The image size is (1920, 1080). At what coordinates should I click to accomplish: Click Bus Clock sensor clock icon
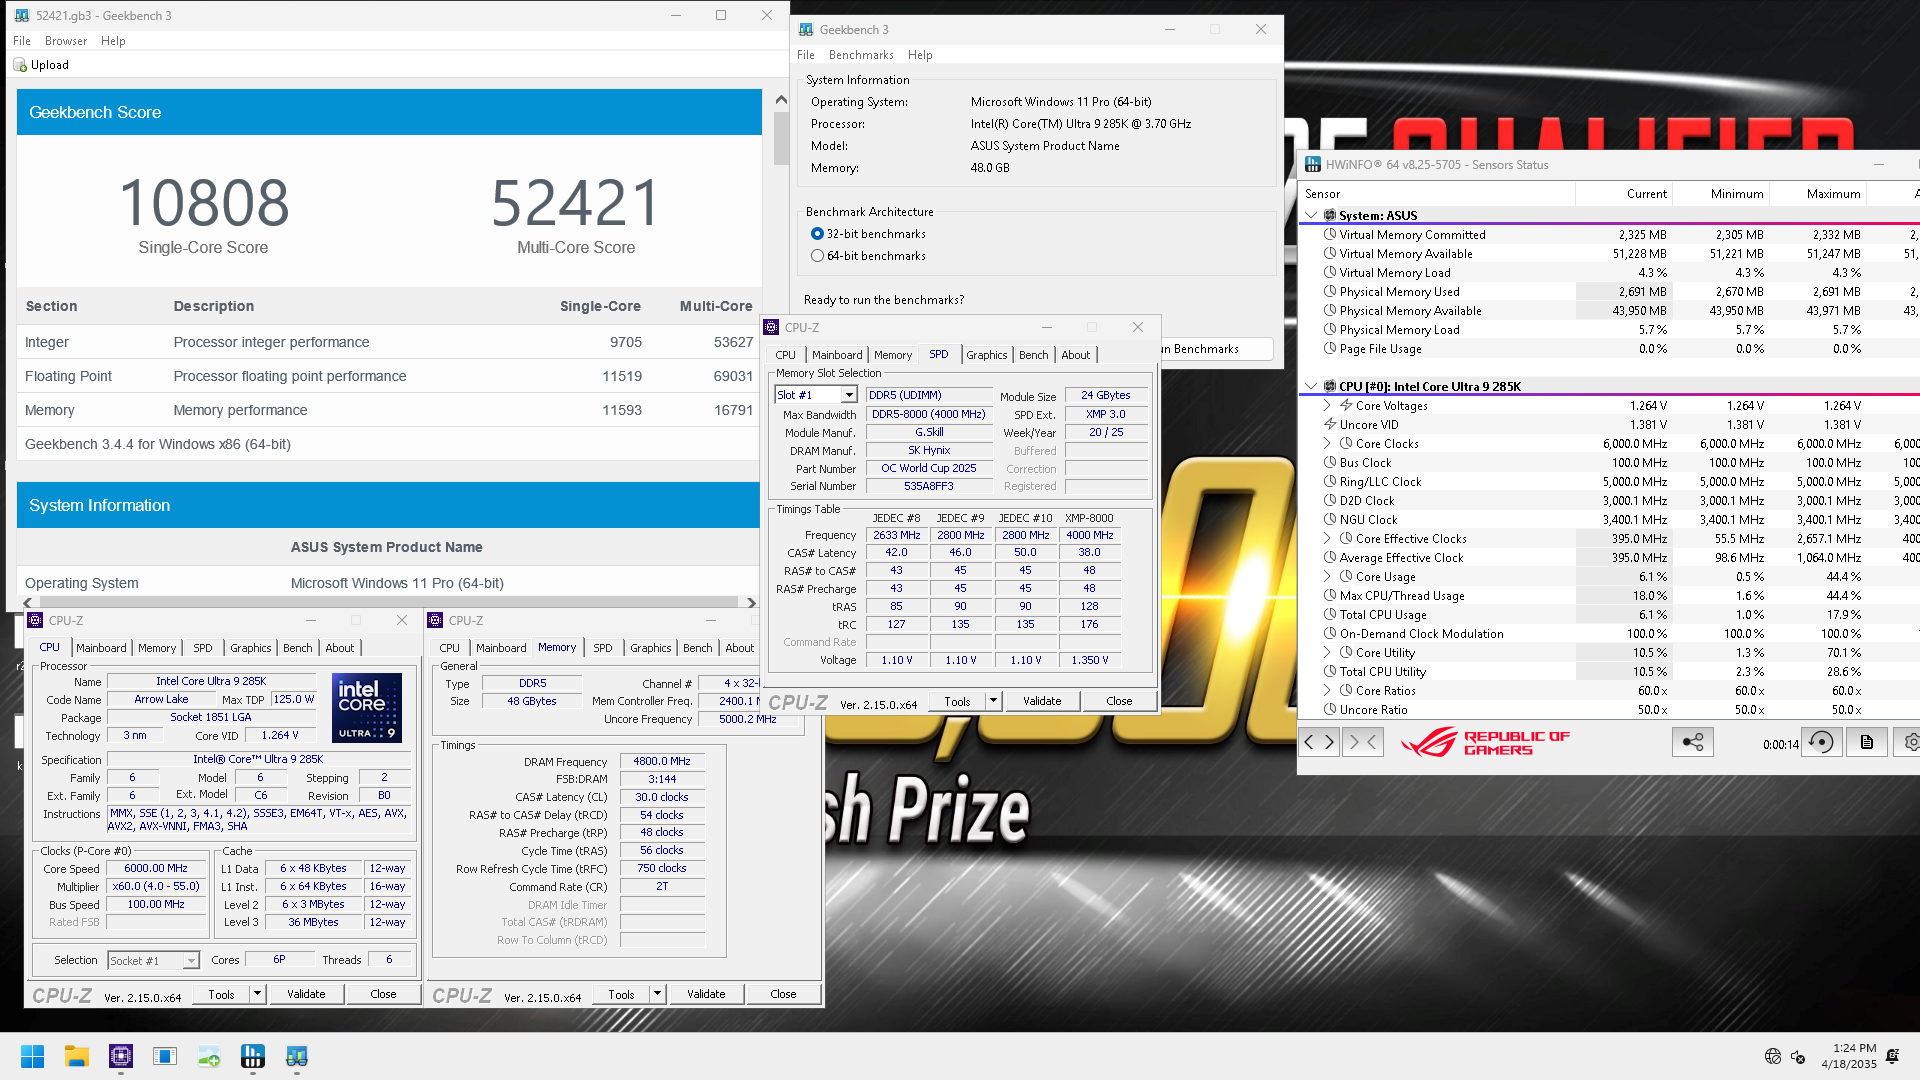[x=1330, y=463]
